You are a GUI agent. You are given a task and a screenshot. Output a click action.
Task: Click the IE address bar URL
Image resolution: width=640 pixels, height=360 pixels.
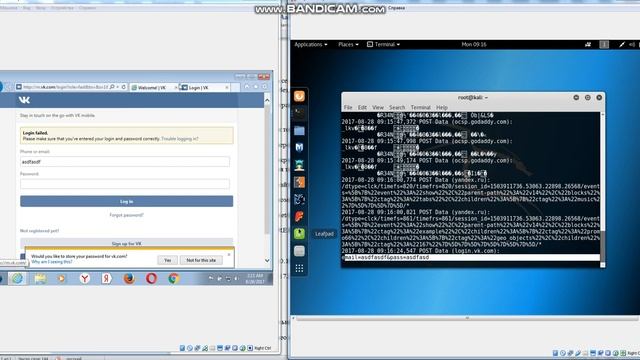(x=65, y=87)
